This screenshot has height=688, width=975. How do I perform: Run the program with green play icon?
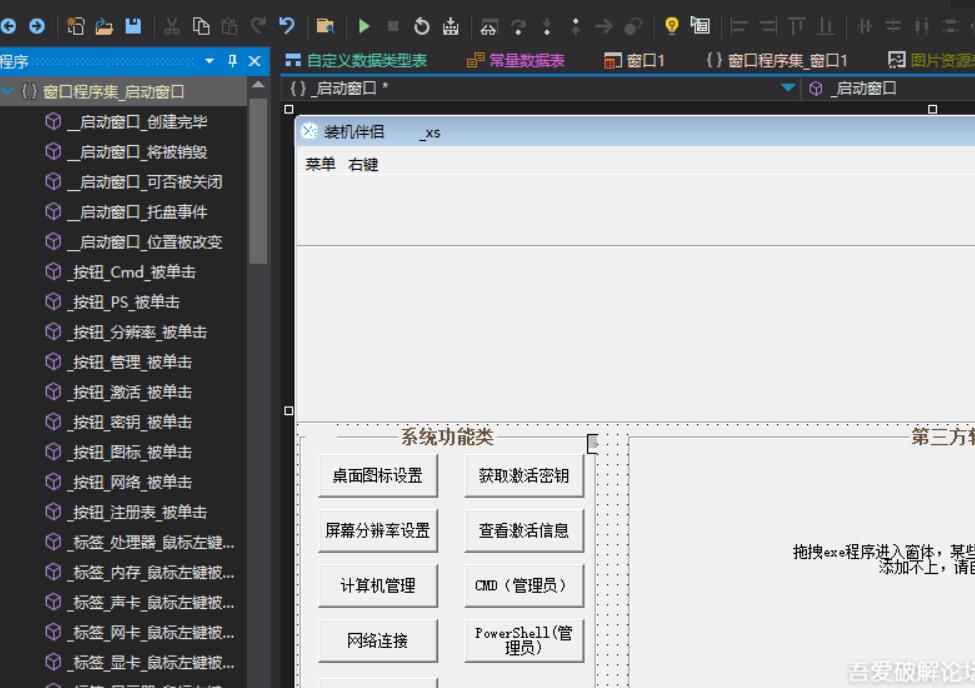tap(364, 26)
